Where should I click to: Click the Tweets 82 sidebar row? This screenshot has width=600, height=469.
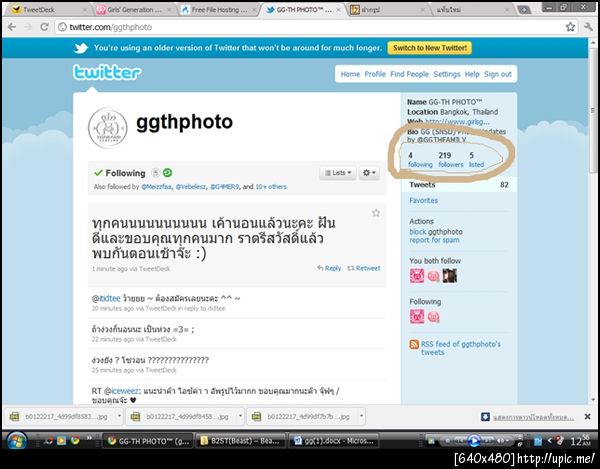coord(458,185)
